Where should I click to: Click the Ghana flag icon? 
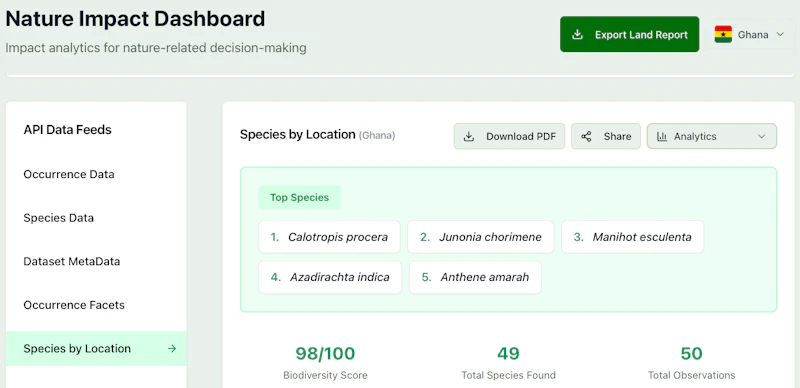coord(723,35)
